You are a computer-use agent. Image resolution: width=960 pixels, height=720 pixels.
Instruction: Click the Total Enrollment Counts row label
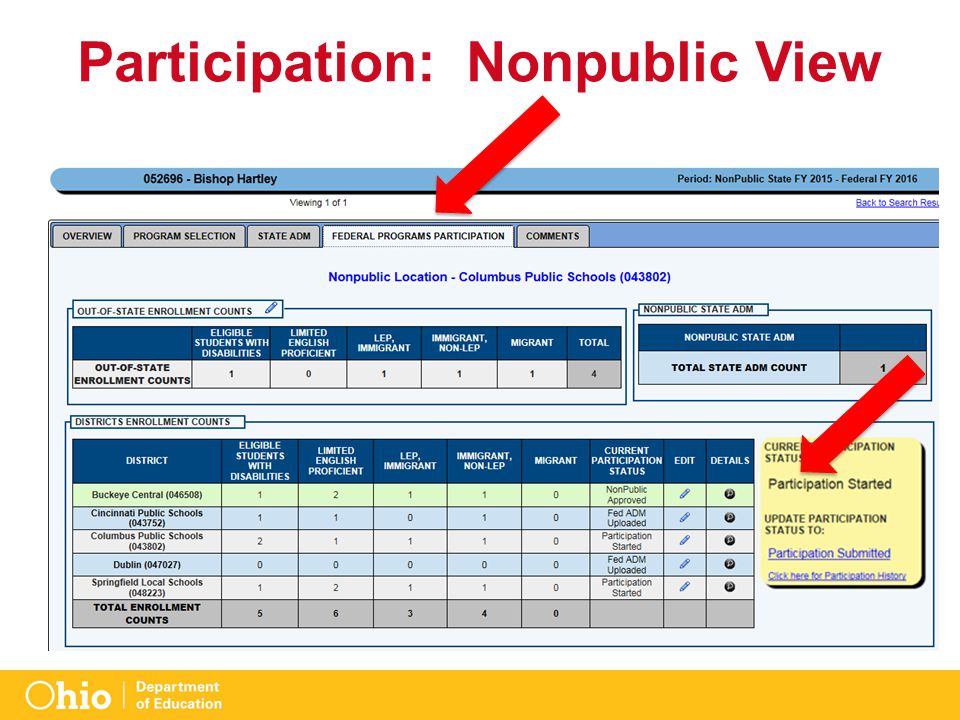tap(147, 613)
